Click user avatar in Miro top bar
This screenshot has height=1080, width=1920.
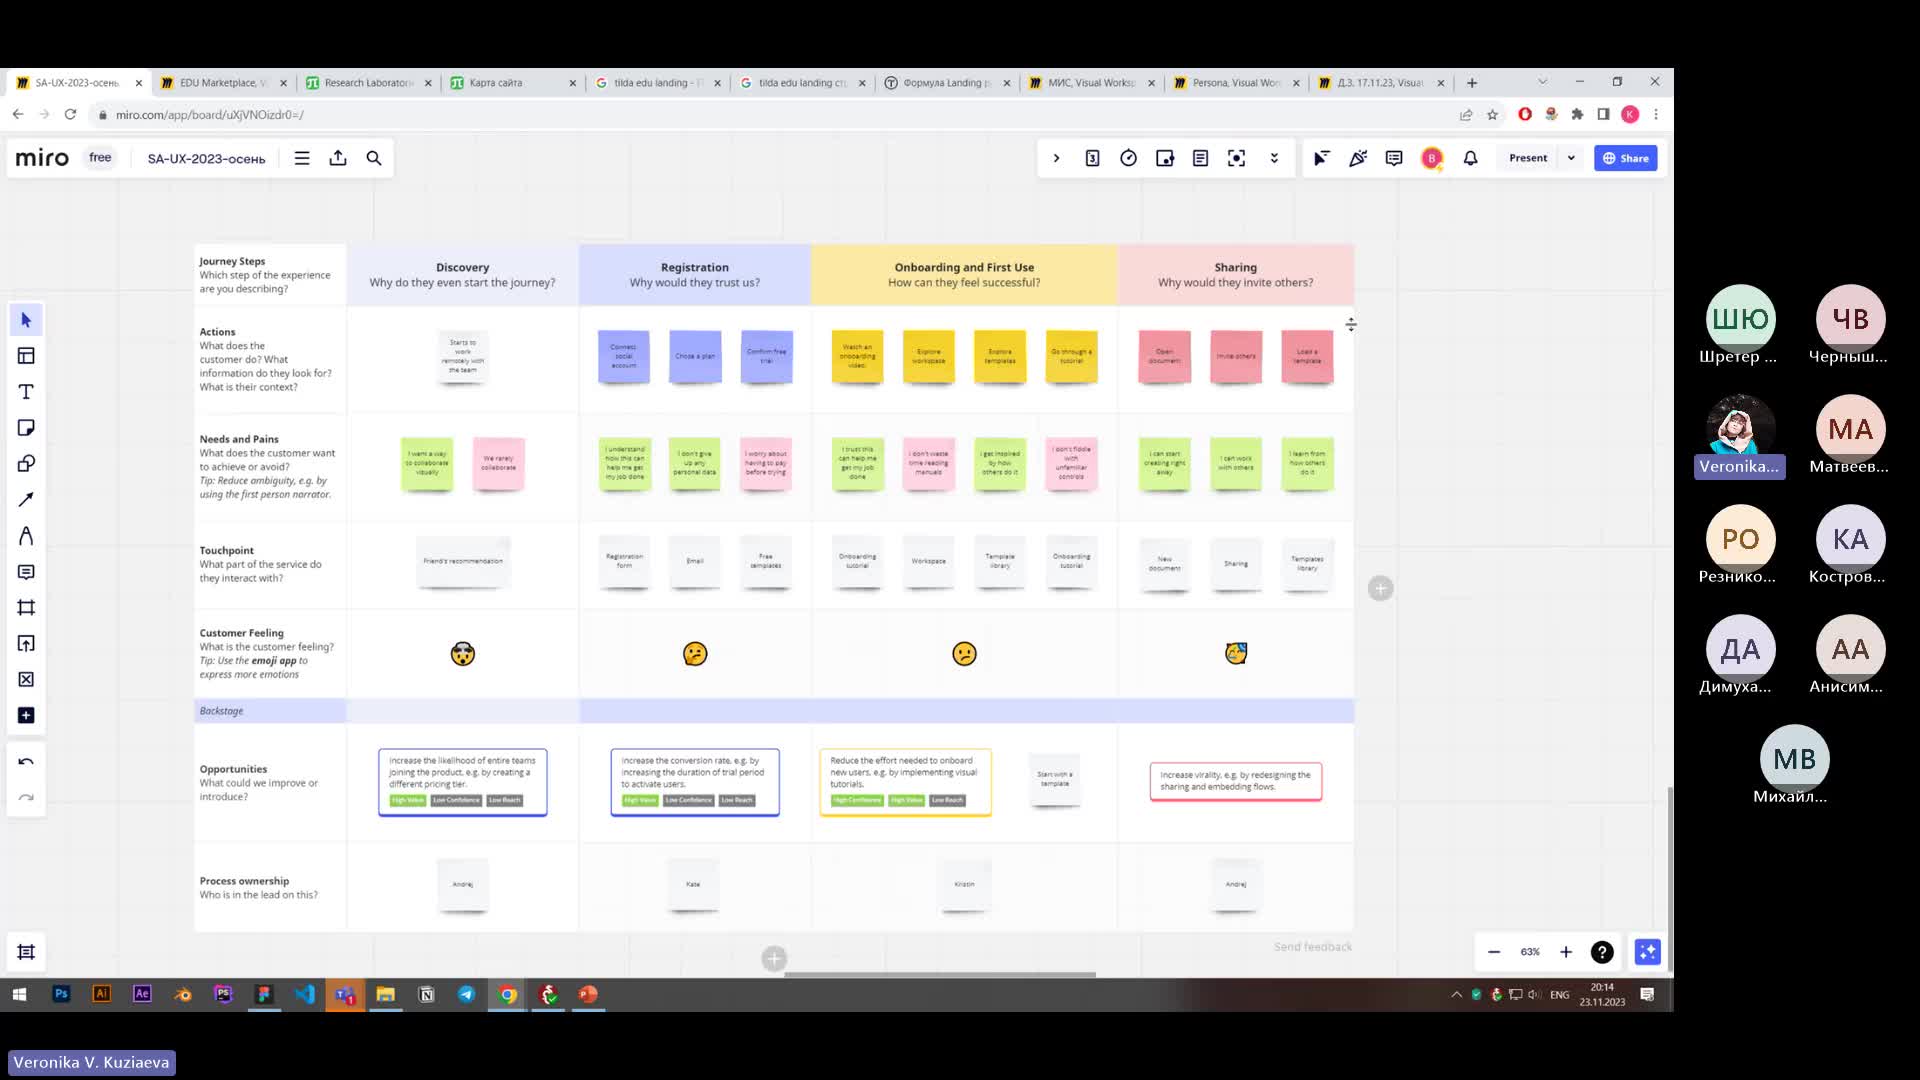coord(1432,158)
